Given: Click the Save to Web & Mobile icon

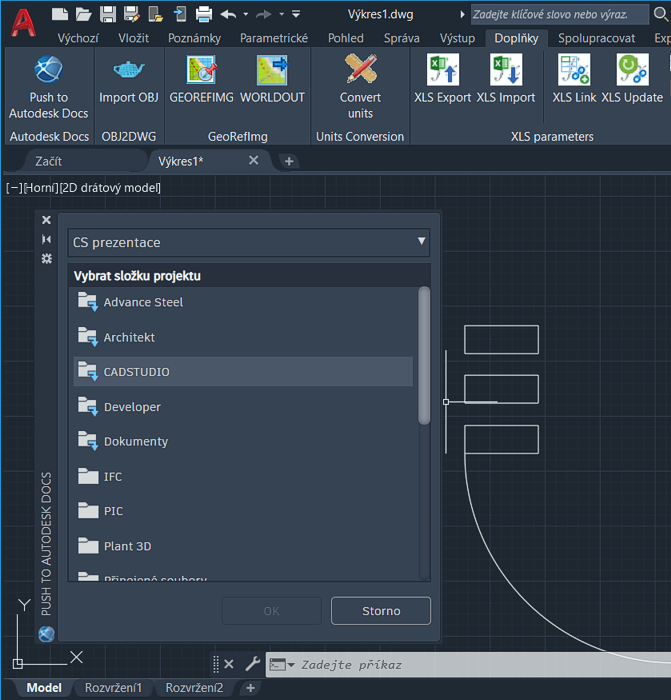Looking at the screenshot, I should click(180, 14).
